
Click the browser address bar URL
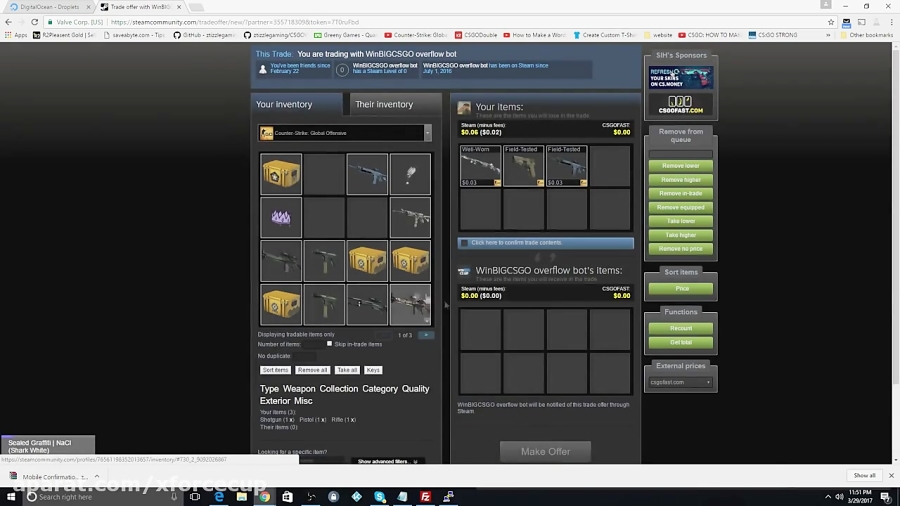[234, 22]
